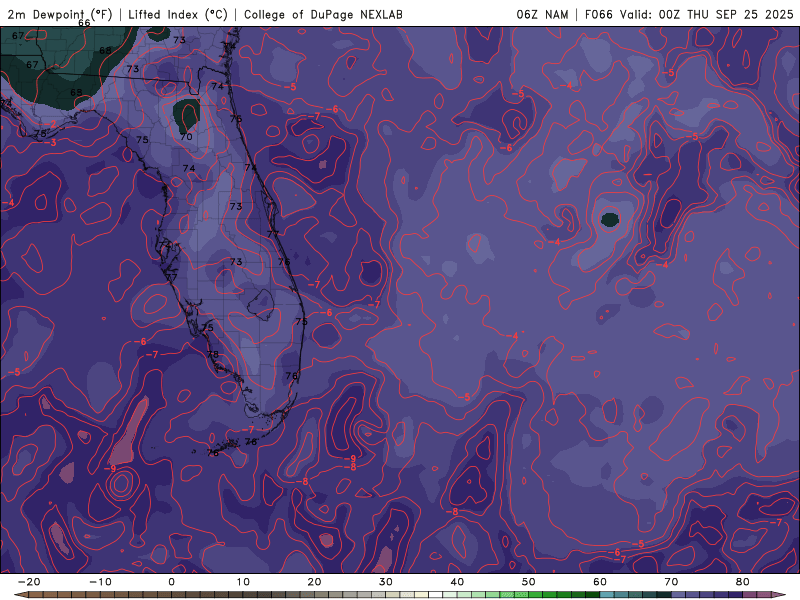
Task: Click the "68" dewpoint label over Georgia
Action: (x=105, y=51)
